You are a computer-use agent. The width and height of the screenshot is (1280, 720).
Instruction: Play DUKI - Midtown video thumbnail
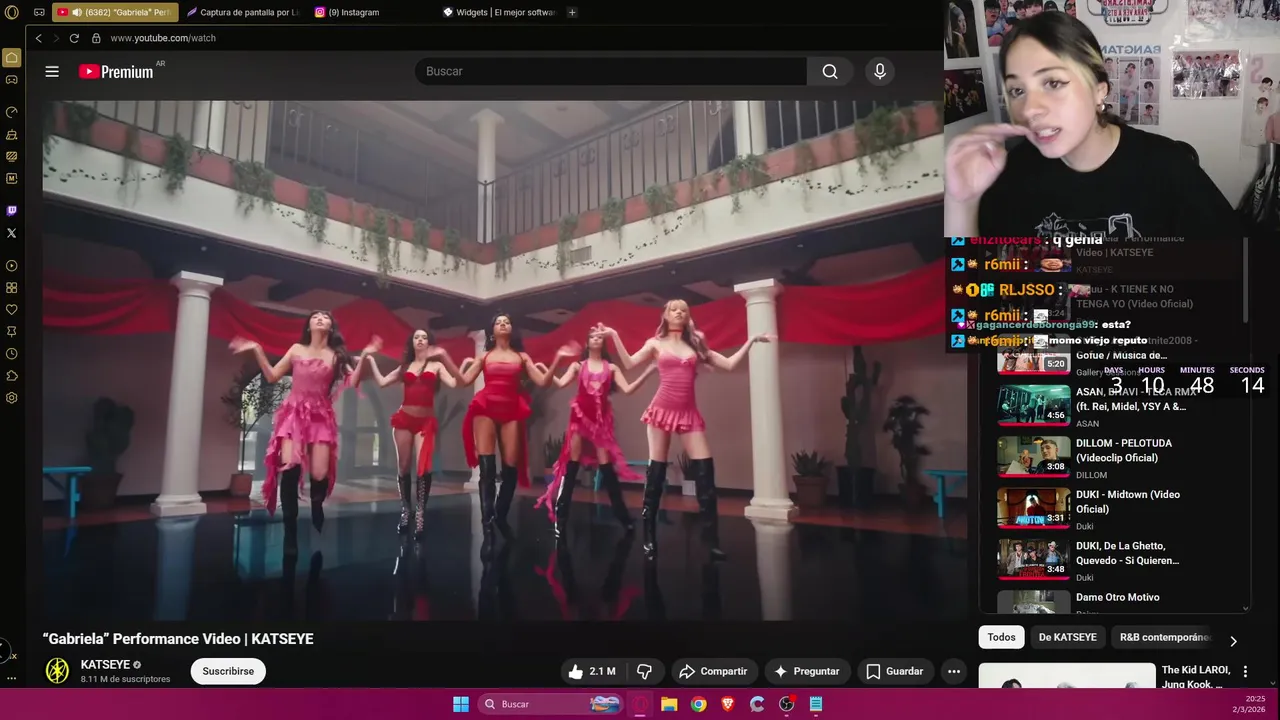click(x=1034, y=507)
